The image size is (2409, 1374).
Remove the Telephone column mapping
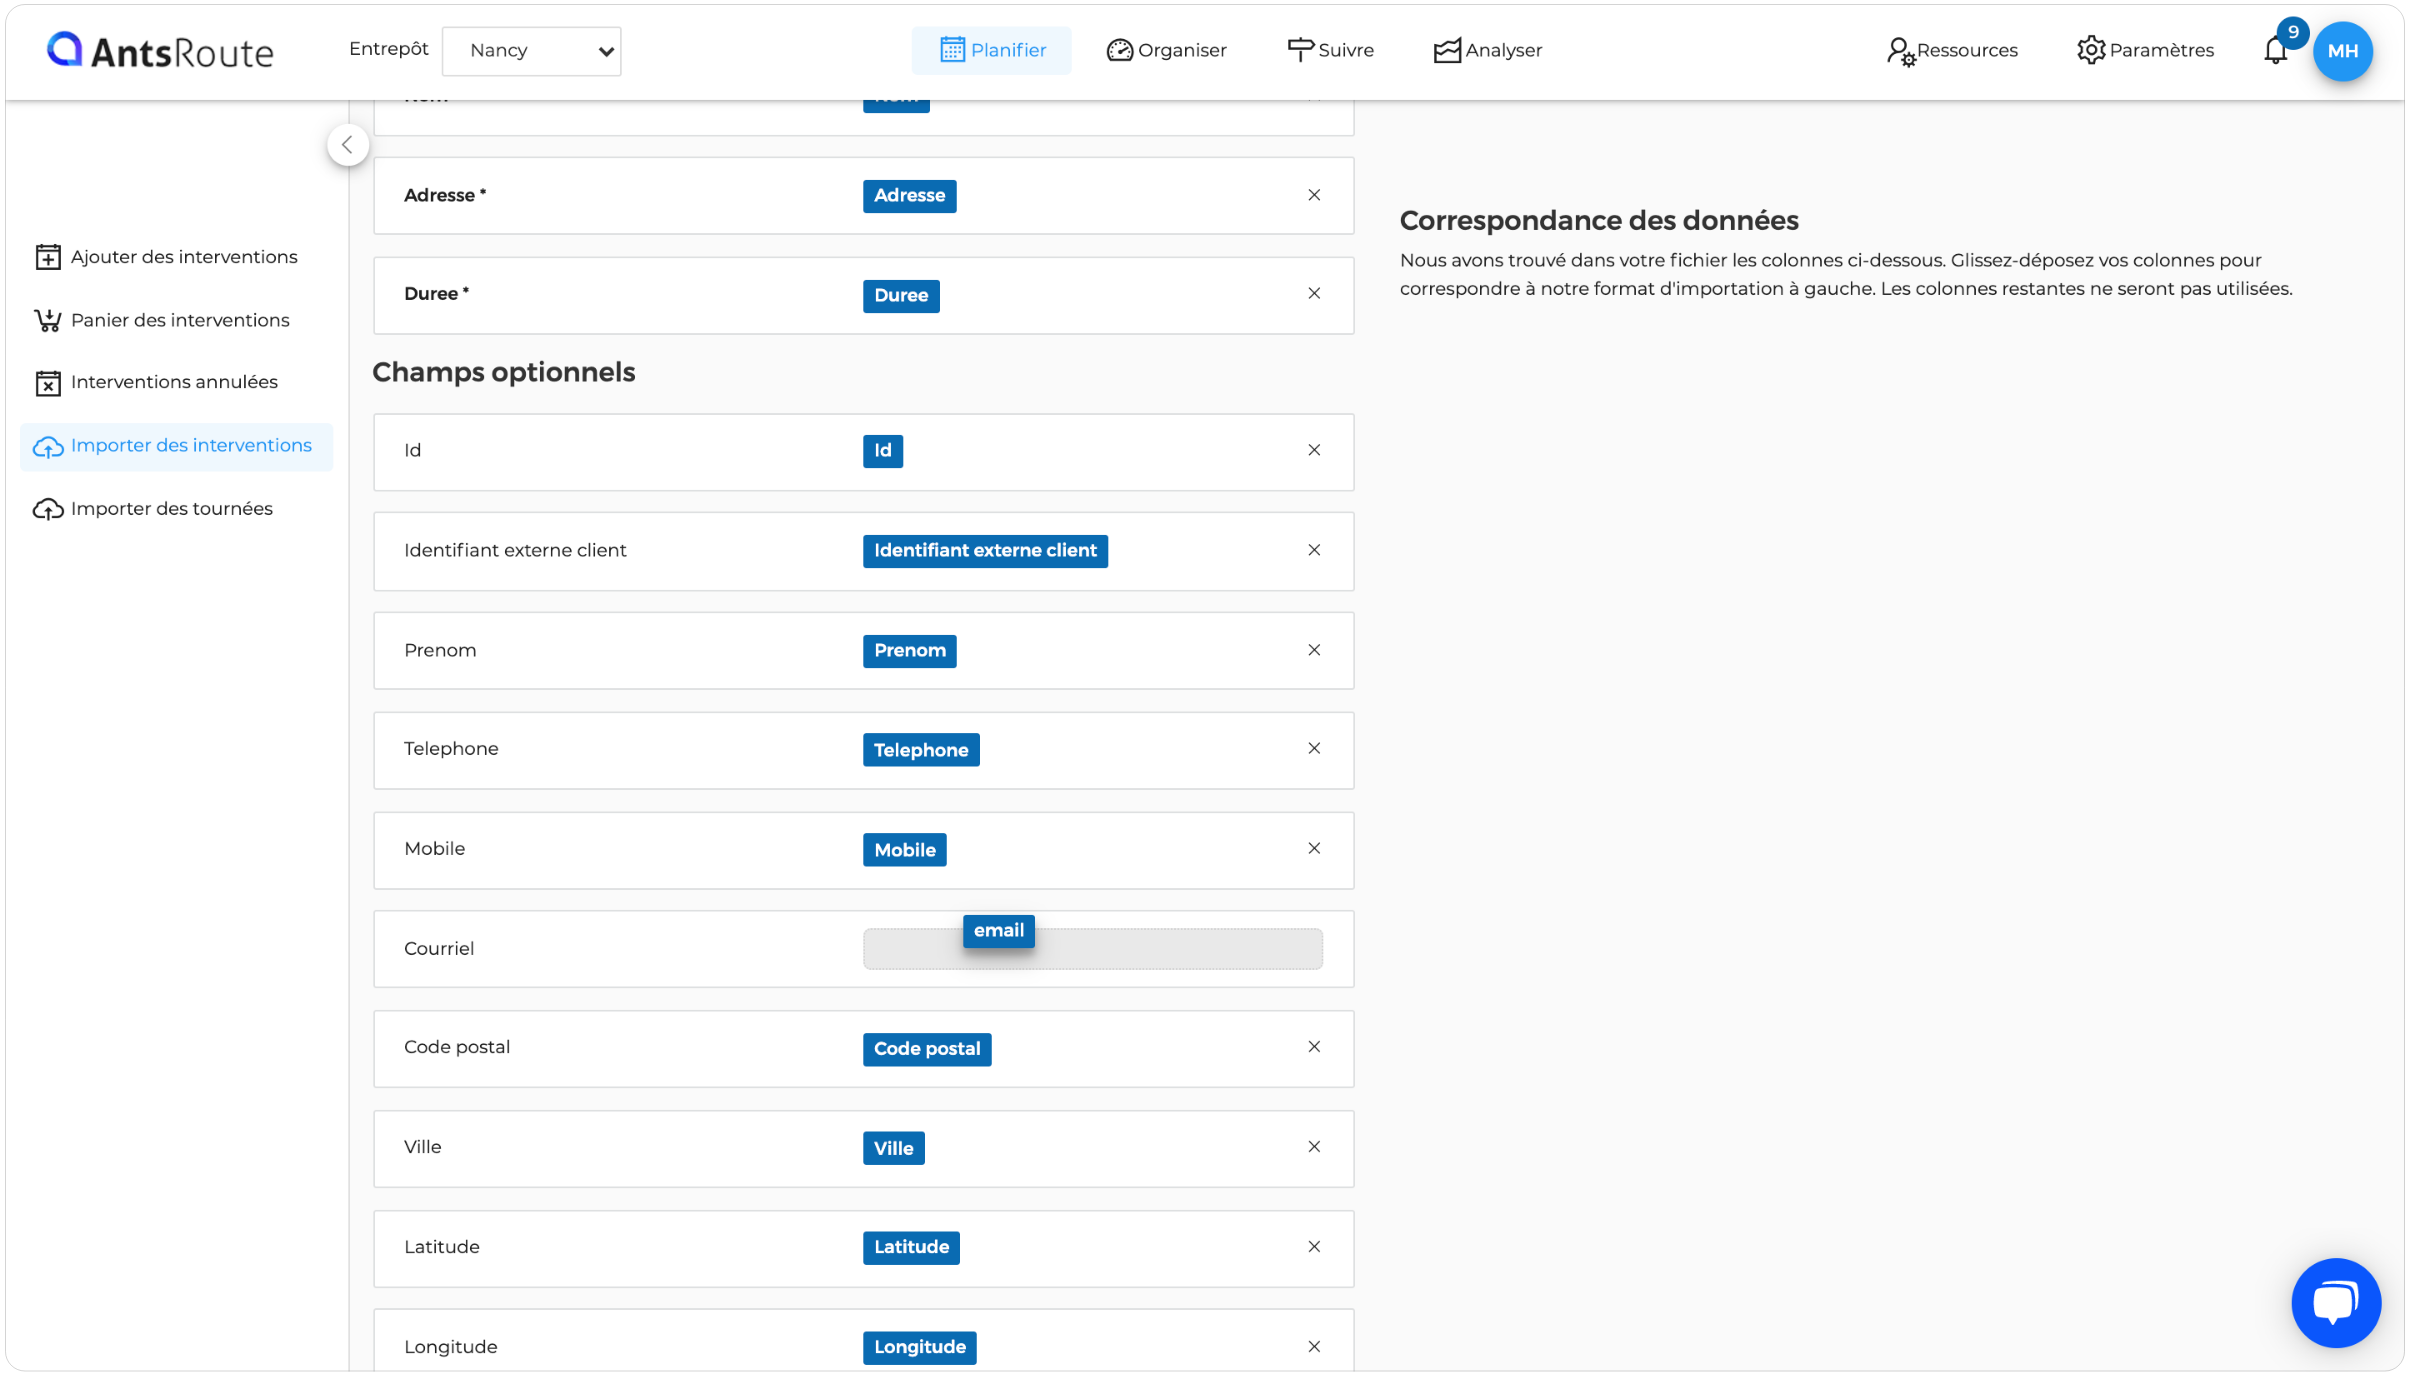click(1314, 748)
